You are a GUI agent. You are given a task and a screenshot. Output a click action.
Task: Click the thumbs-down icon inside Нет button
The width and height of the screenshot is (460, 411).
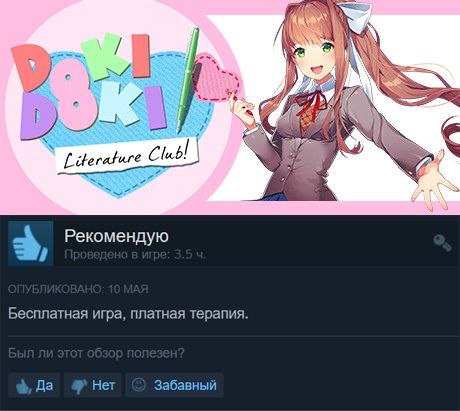tap(79, 387)
